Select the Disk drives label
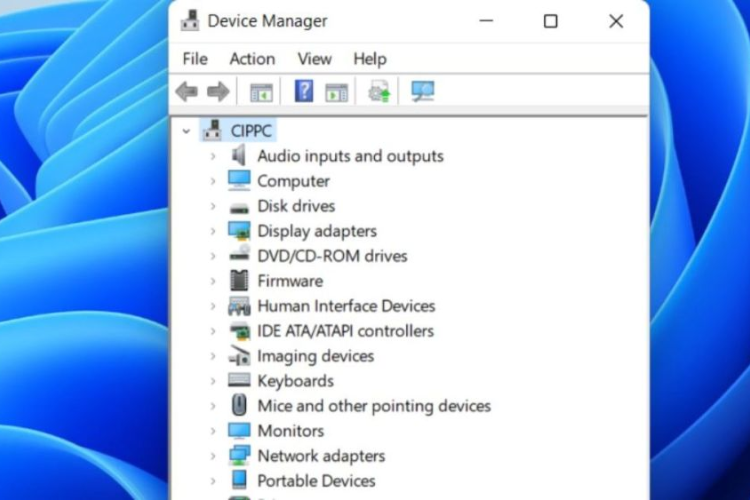Image resolution: width=750 pixels, height=500 pixels. click(x=296, y=206)
